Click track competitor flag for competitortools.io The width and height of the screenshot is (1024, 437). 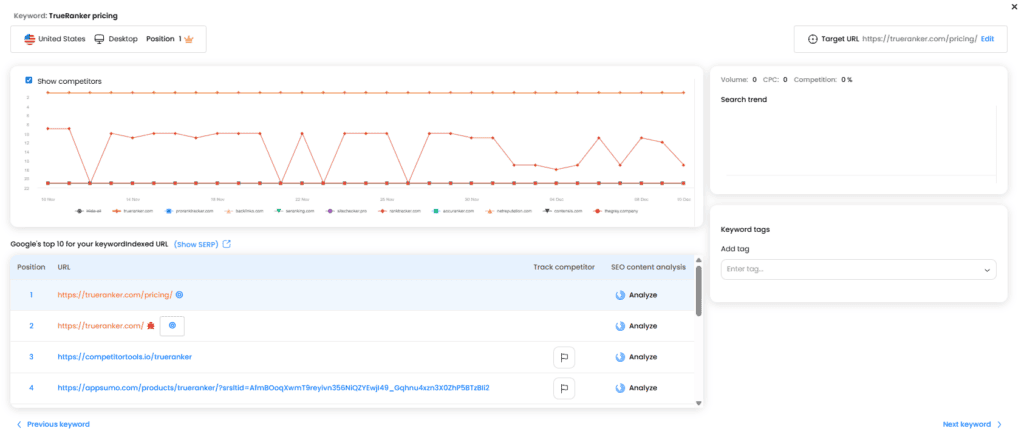click(x=564, y=357)
